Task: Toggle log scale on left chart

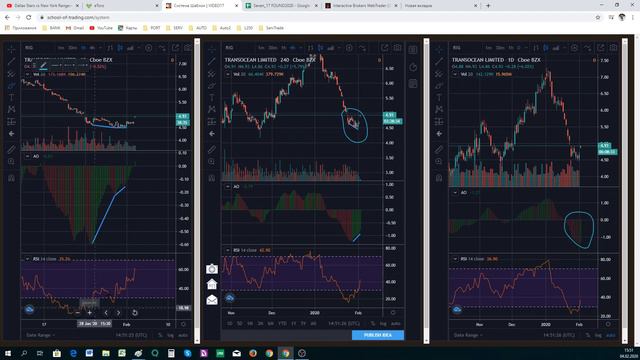Action: (170, 335)
